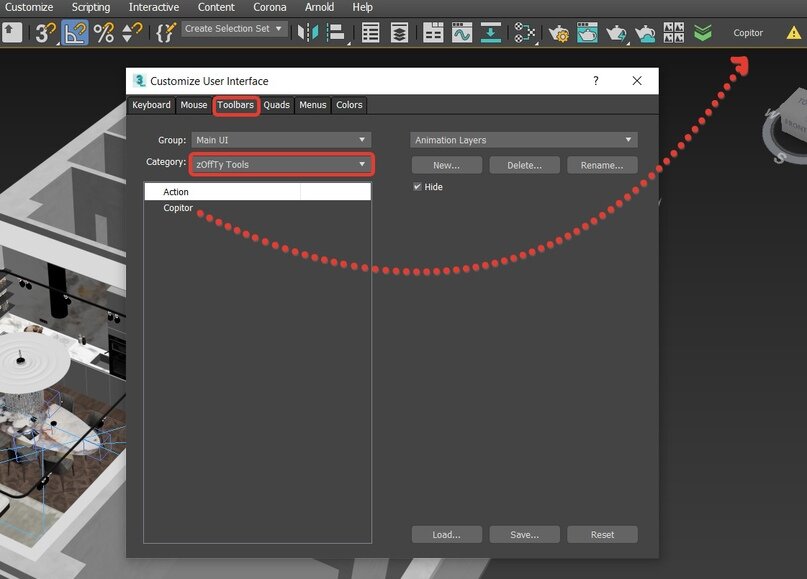Click the New... button
This screenshot has width=807, height=579.
pyautogui.click(x=447, y=165)
